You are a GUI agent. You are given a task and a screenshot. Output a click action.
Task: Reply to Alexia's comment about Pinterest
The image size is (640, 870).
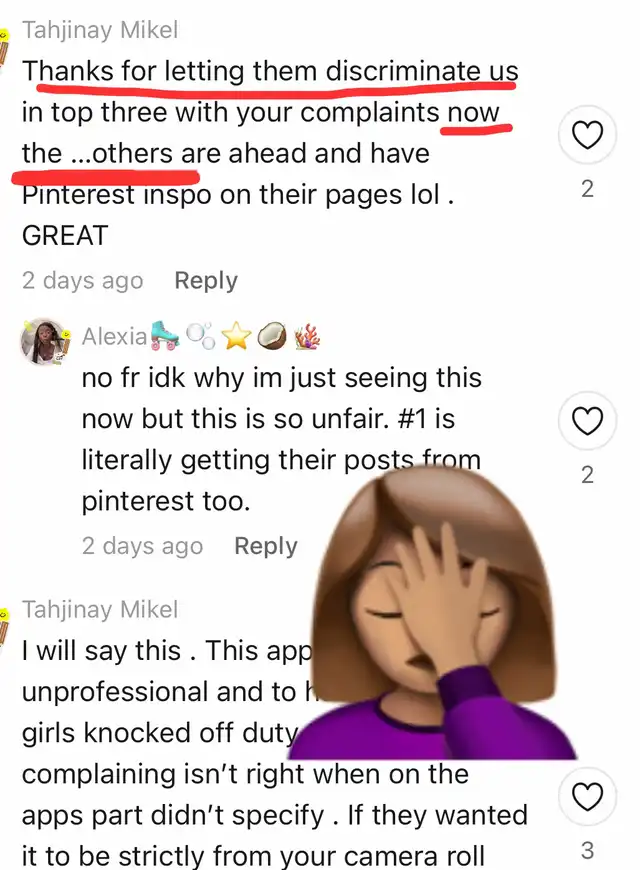(x=266, y=545)
